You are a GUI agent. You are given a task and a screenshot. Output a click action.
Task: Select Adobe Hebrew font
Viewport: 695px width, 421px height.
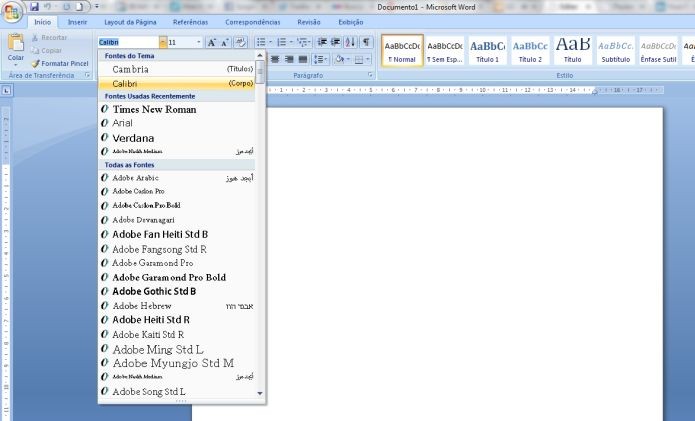(x=176, y=306)
